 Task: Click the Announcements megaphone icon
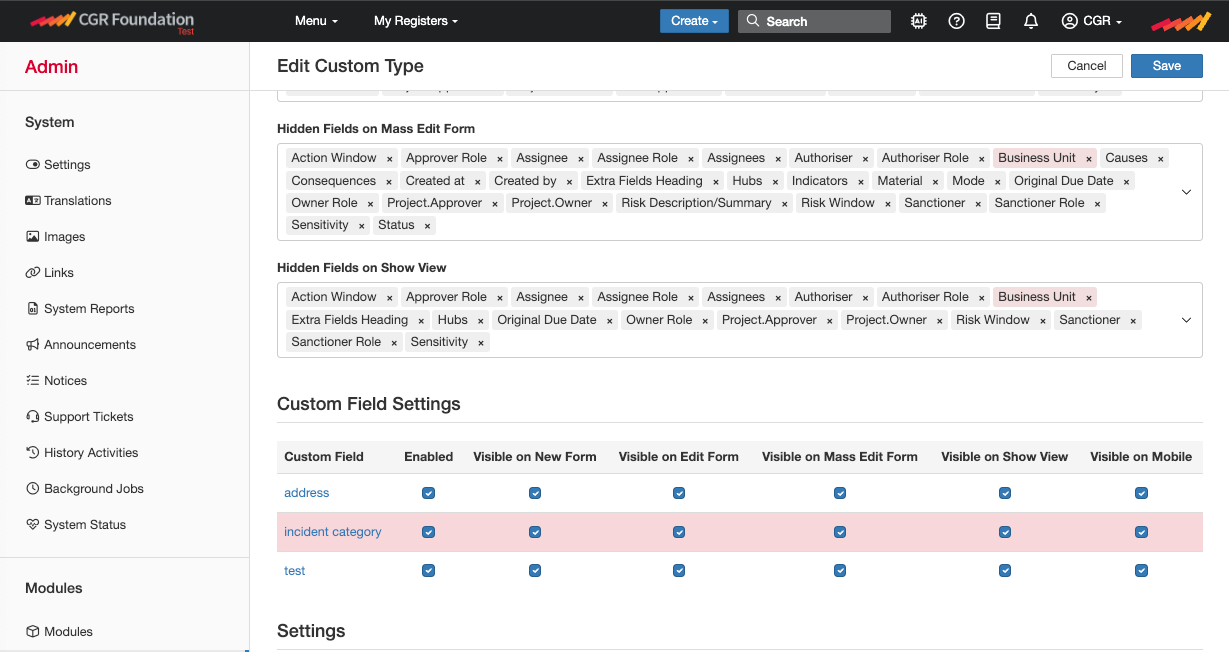(x=33, y=344)
